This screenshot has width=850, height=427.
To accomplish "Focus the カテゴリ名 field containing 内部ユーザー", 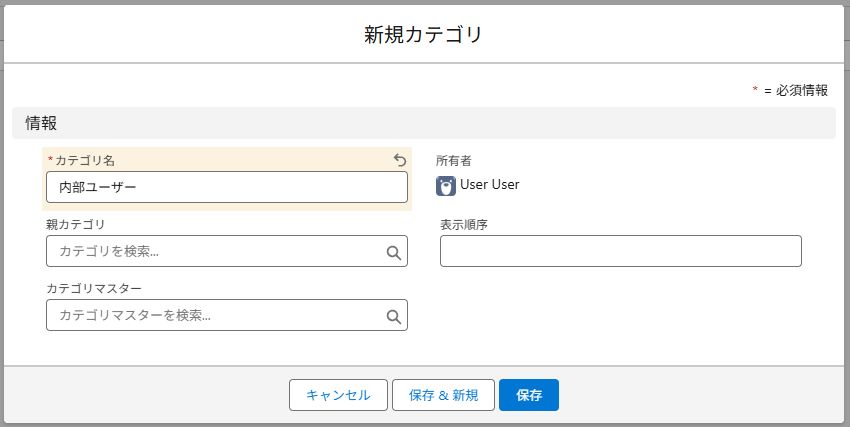I will coord(226,187).
